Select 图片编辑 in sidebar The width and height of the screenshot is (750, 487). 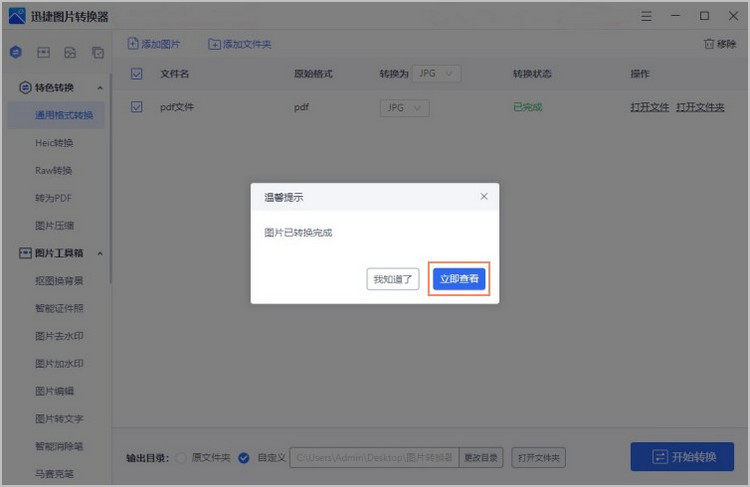click(x=56, y=391)
